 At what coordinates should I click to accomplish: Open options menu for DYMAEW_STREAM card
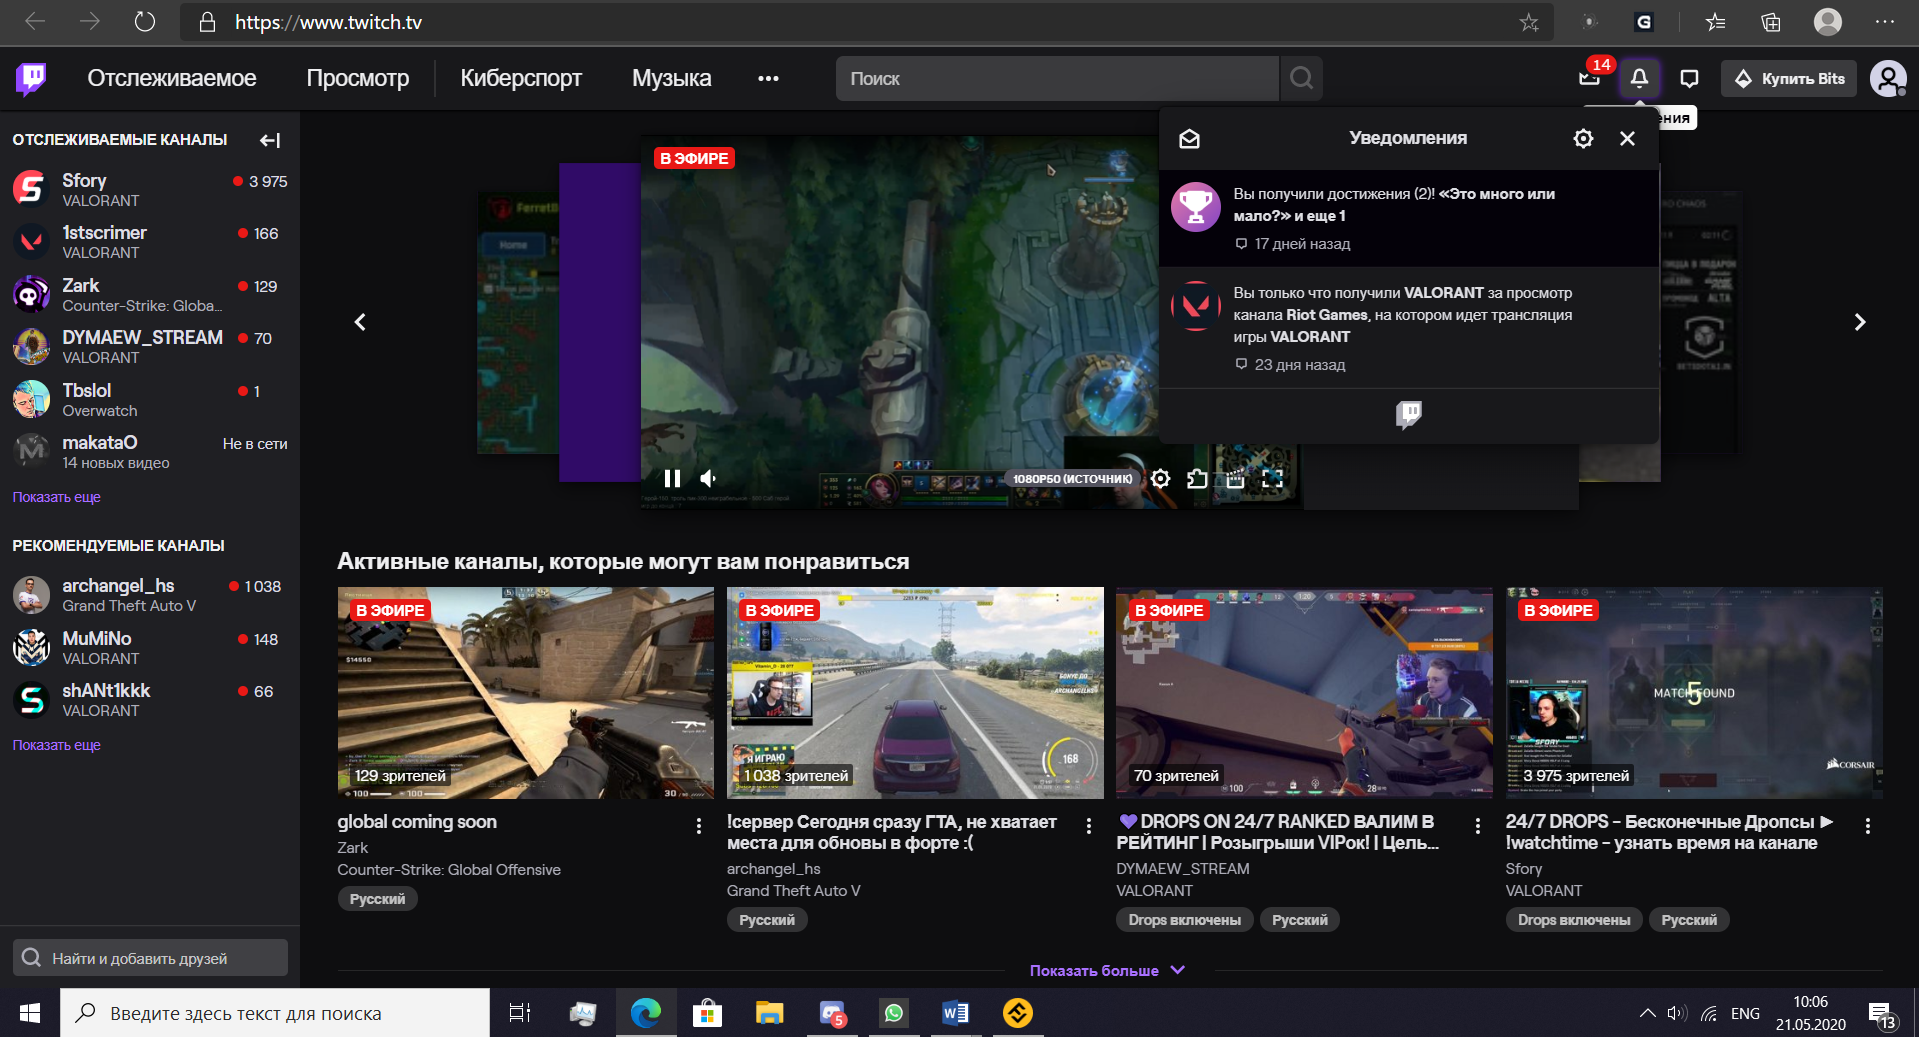(1477, 826)
